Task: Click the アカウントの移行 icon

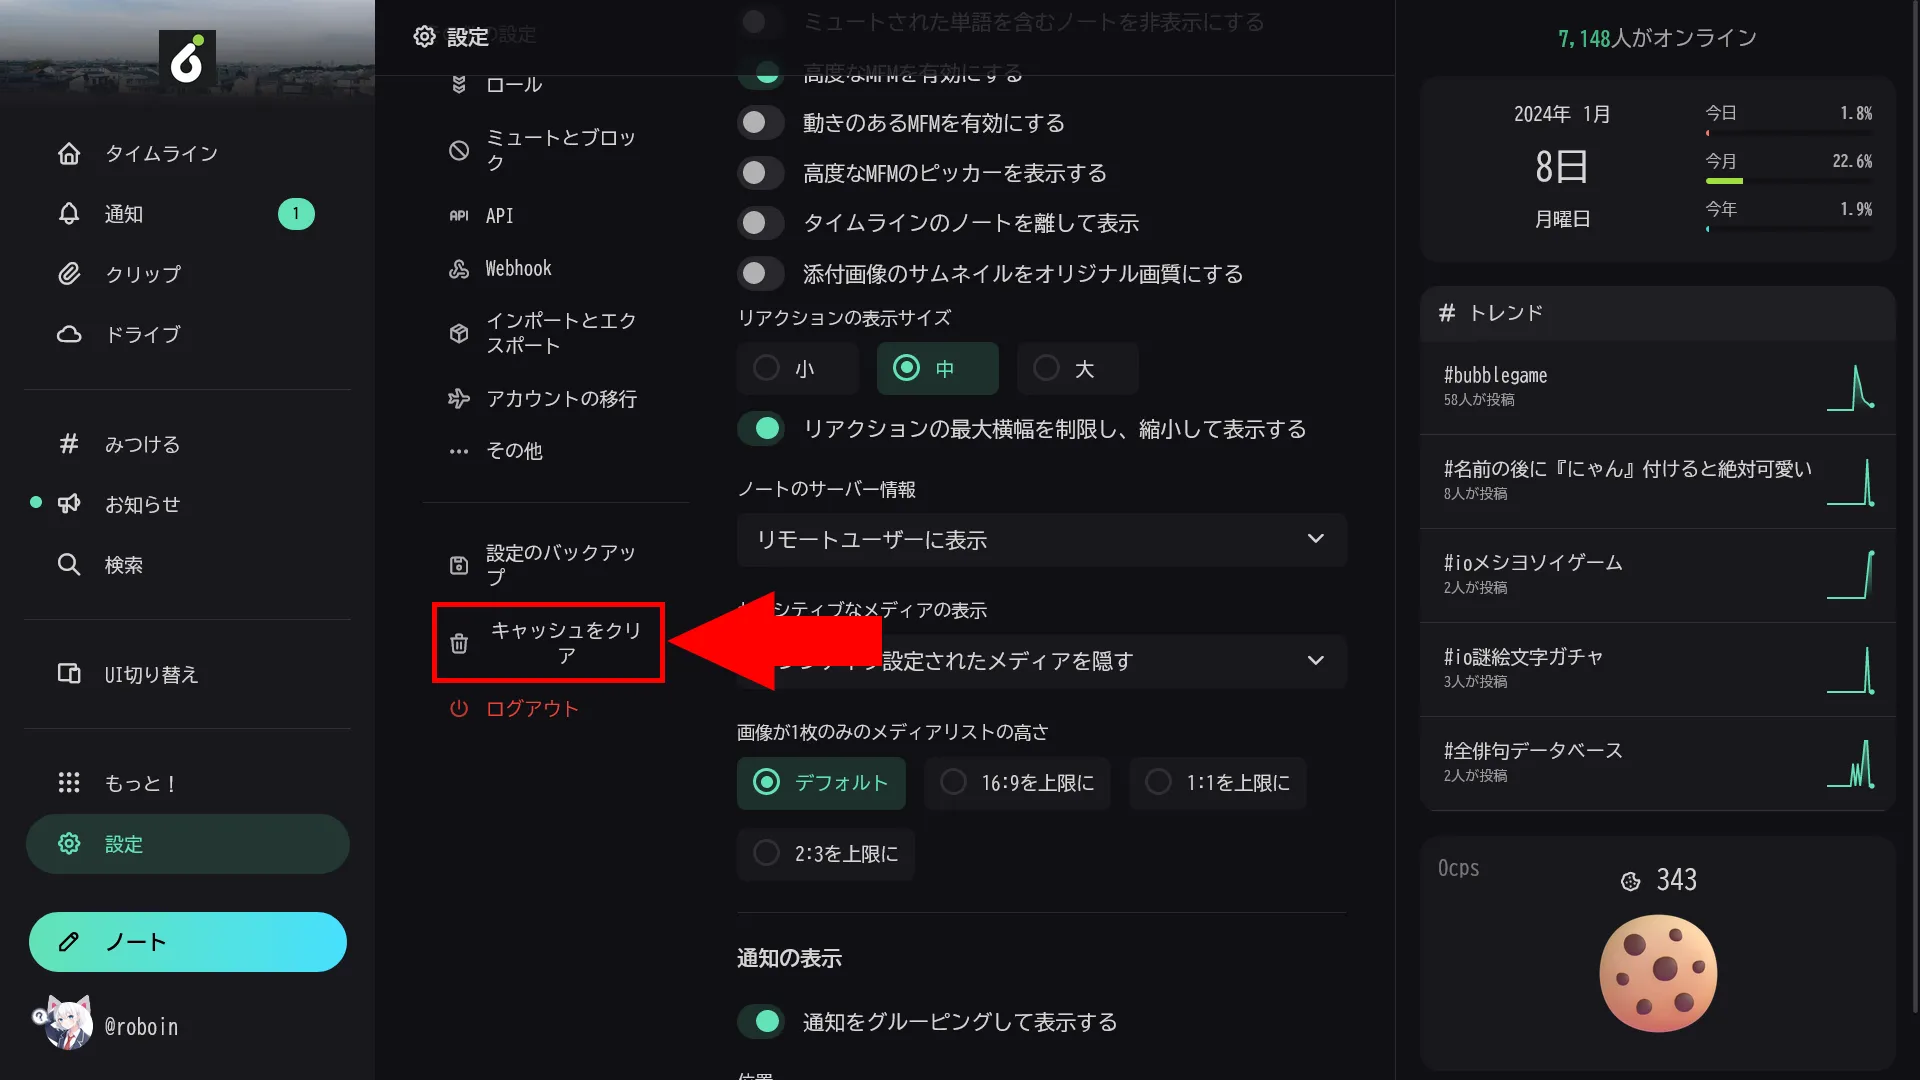Action: point(459,398)
